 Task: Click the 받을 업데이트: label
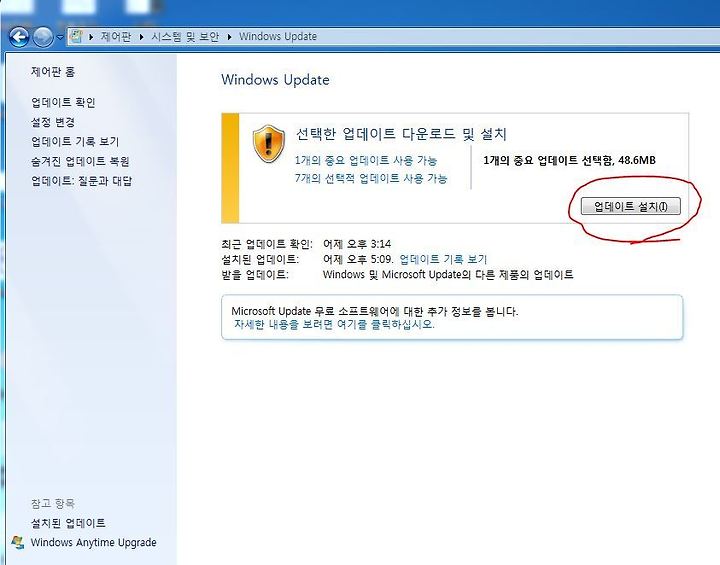pyautogui.click(x=255, y=275)
